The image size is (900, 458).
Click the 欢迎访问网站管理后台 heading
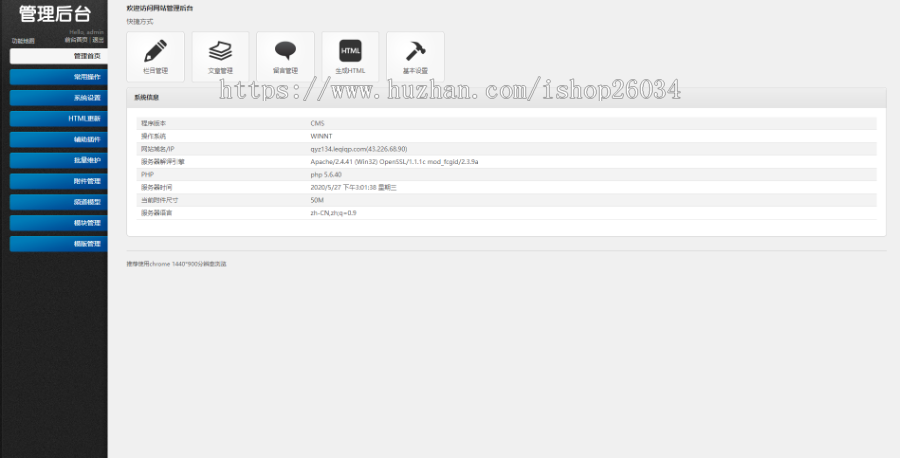point(160,8)
